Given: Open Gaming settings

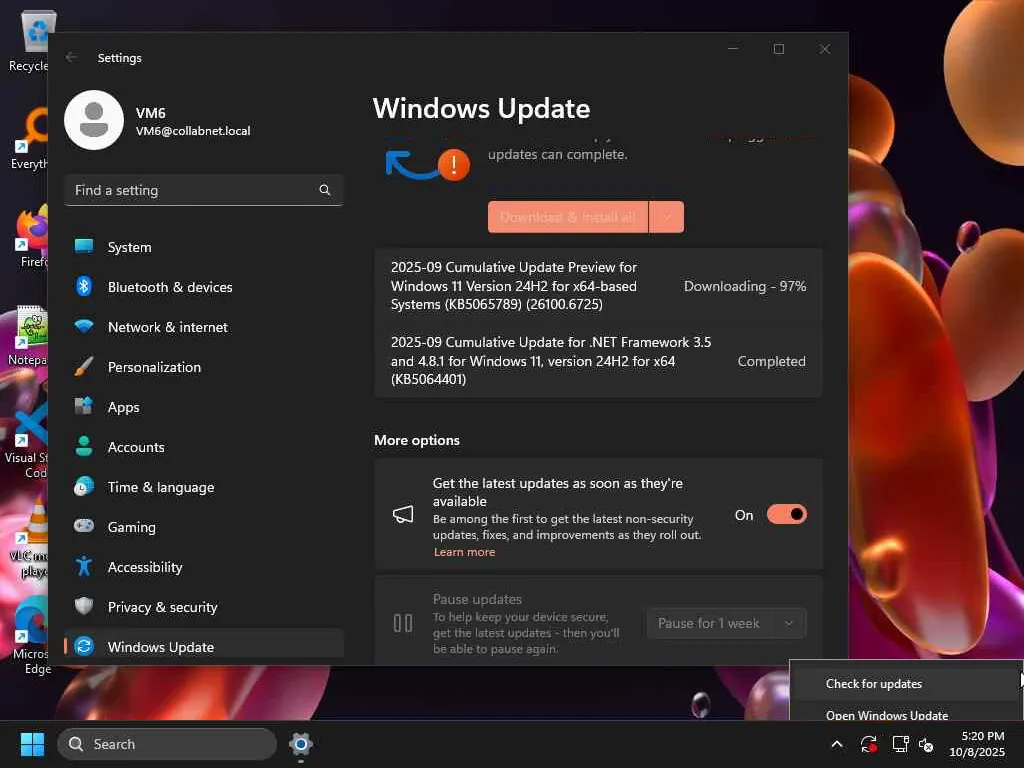Looking at the screenshot, I should click(x=204, y=527).
